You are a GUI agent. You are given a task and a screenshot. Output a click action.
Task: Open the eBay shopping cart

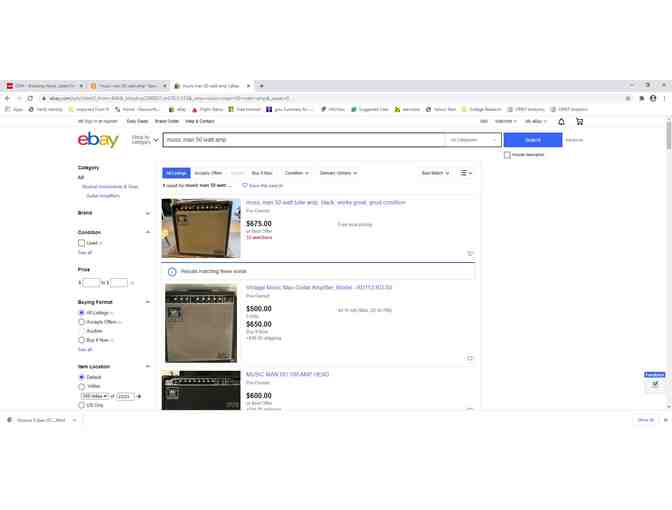579,121
